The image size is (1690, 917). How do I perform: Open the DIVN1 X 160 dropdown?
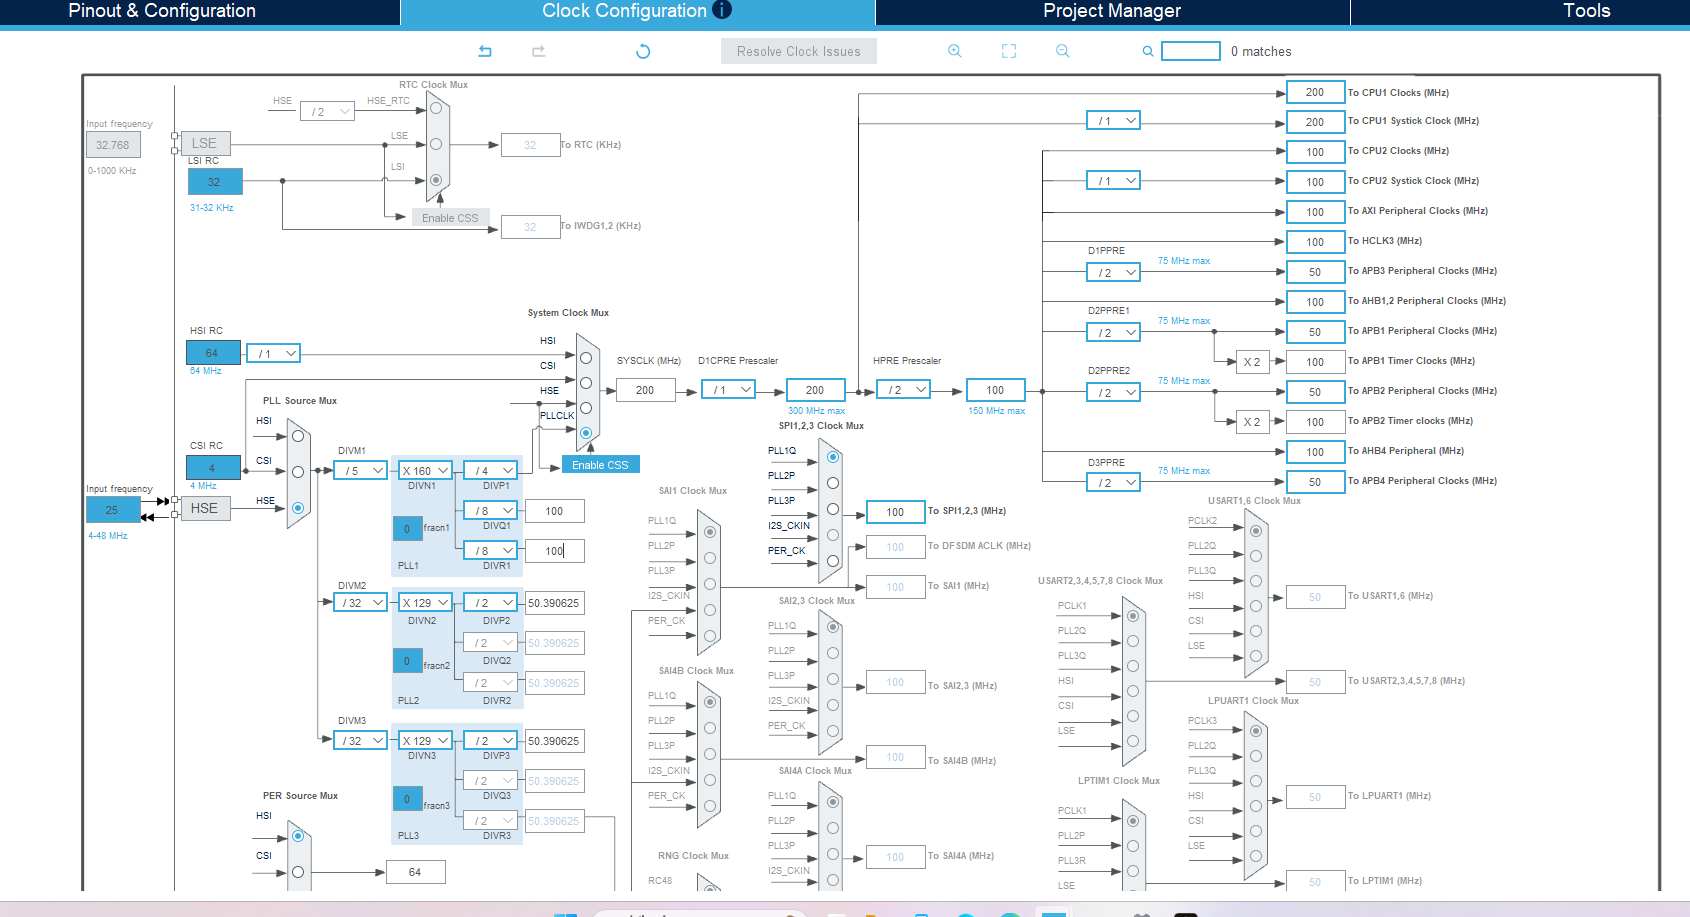tap(426, 470)
